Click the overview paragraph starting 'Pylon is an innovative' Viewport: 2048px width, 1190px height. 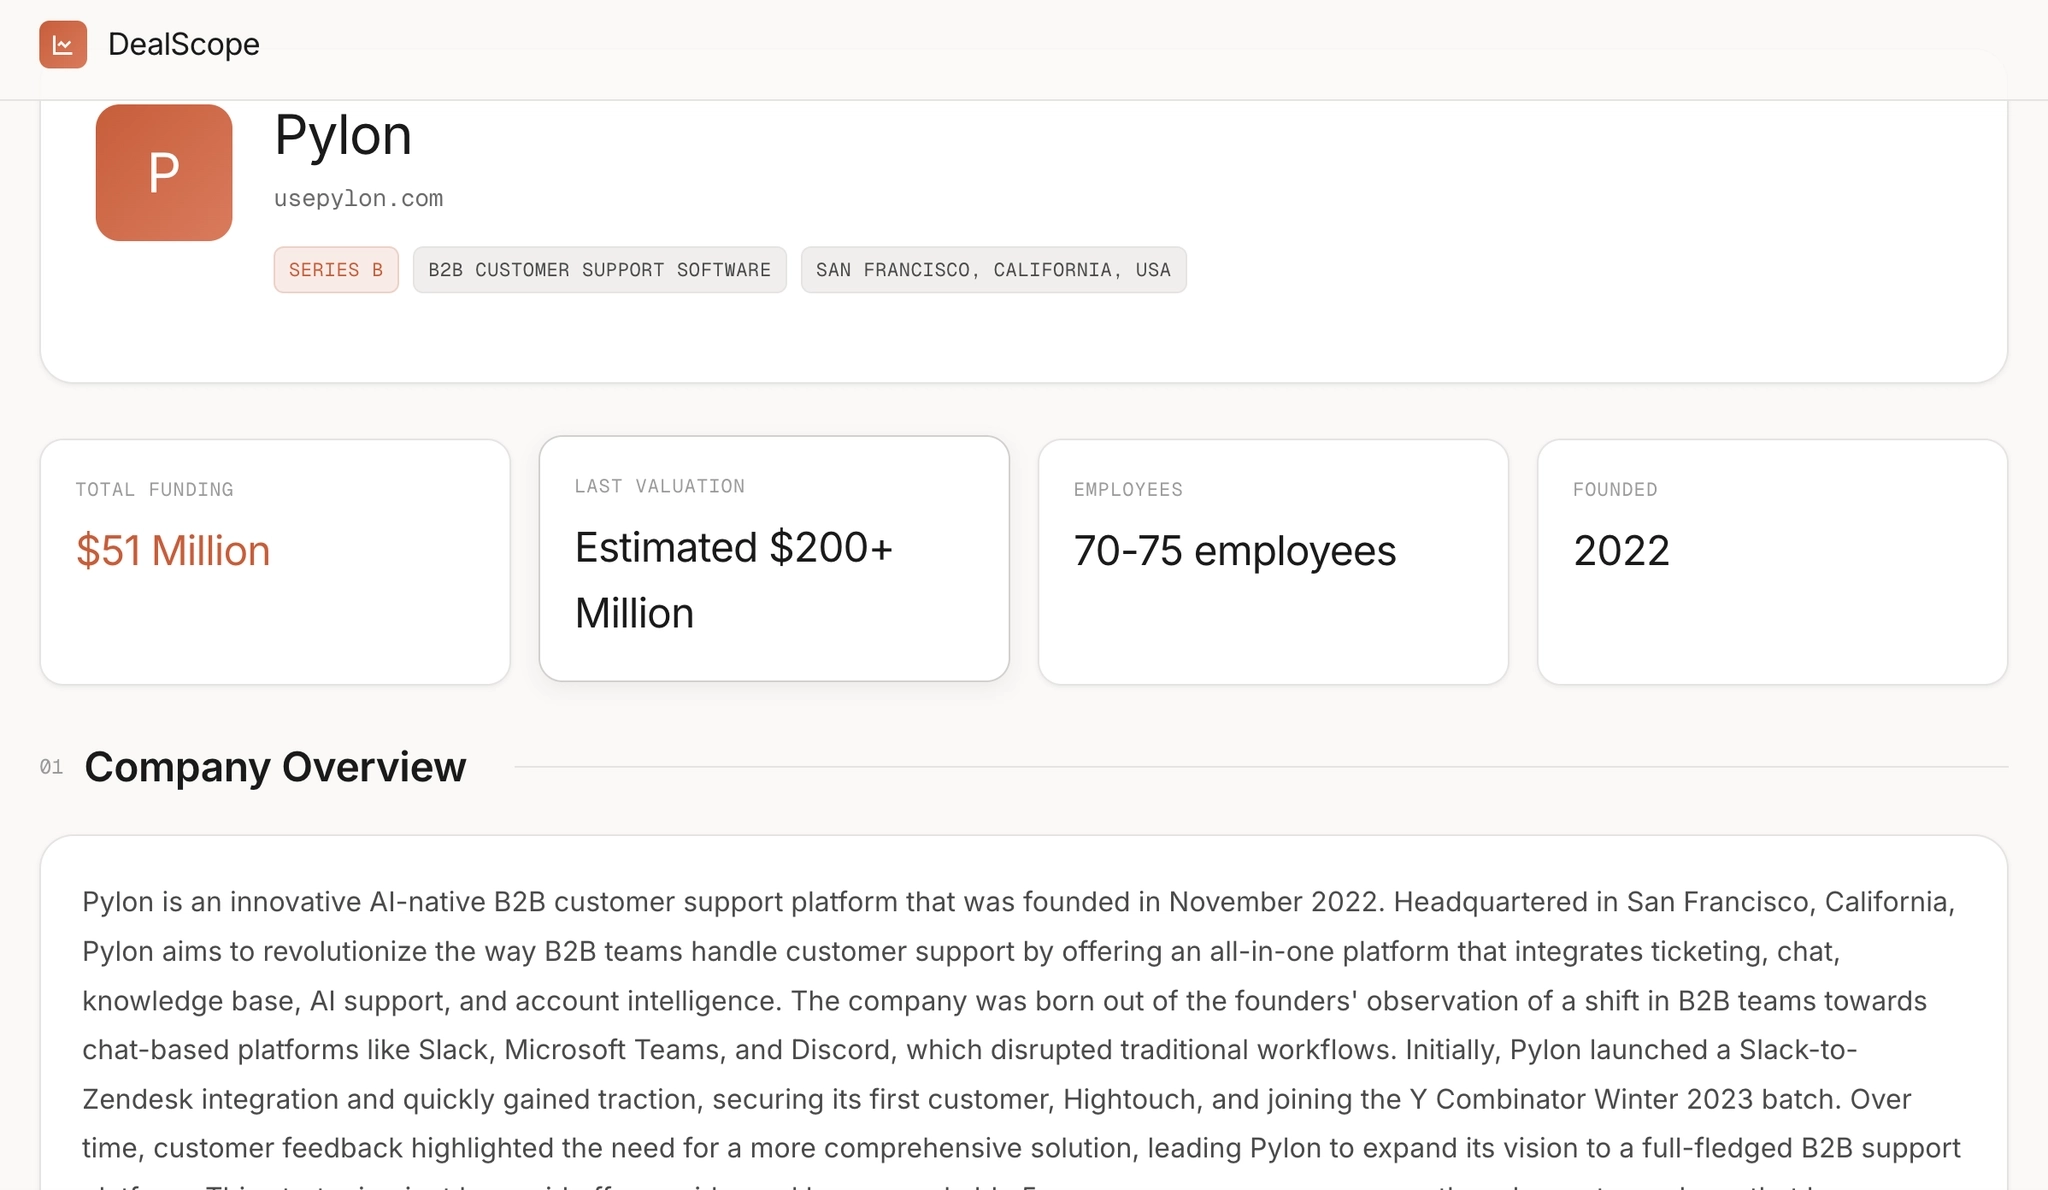click(1020, 1037)
